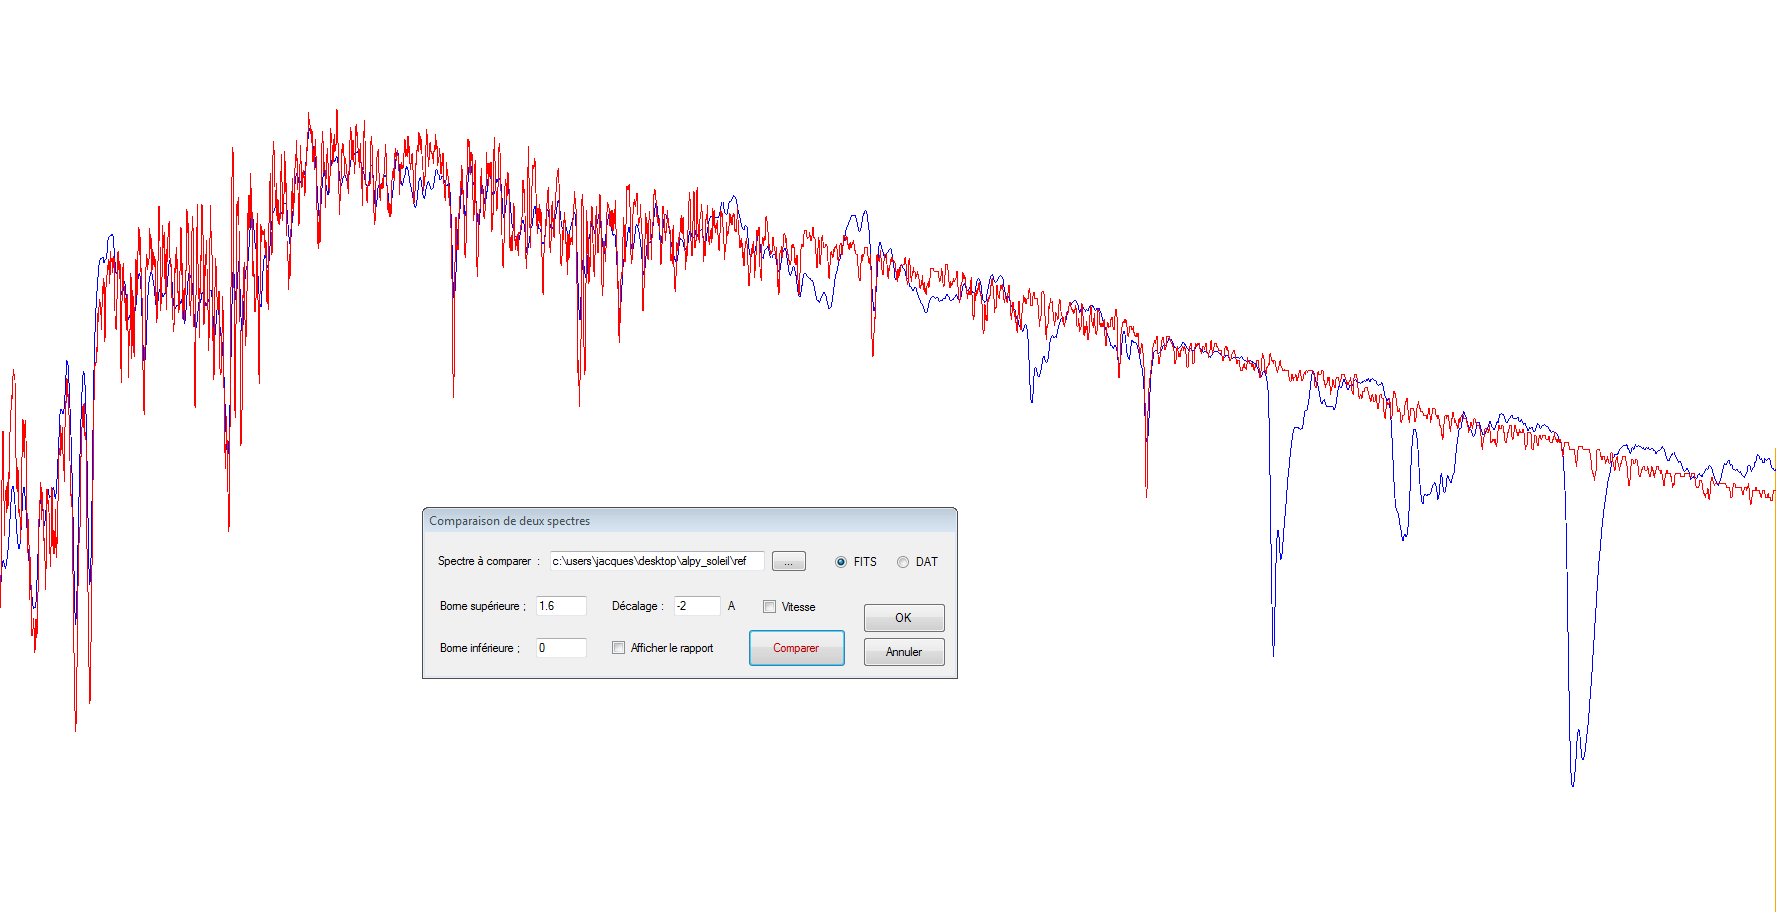Click the browse button with three dots

tap(788, 562)
